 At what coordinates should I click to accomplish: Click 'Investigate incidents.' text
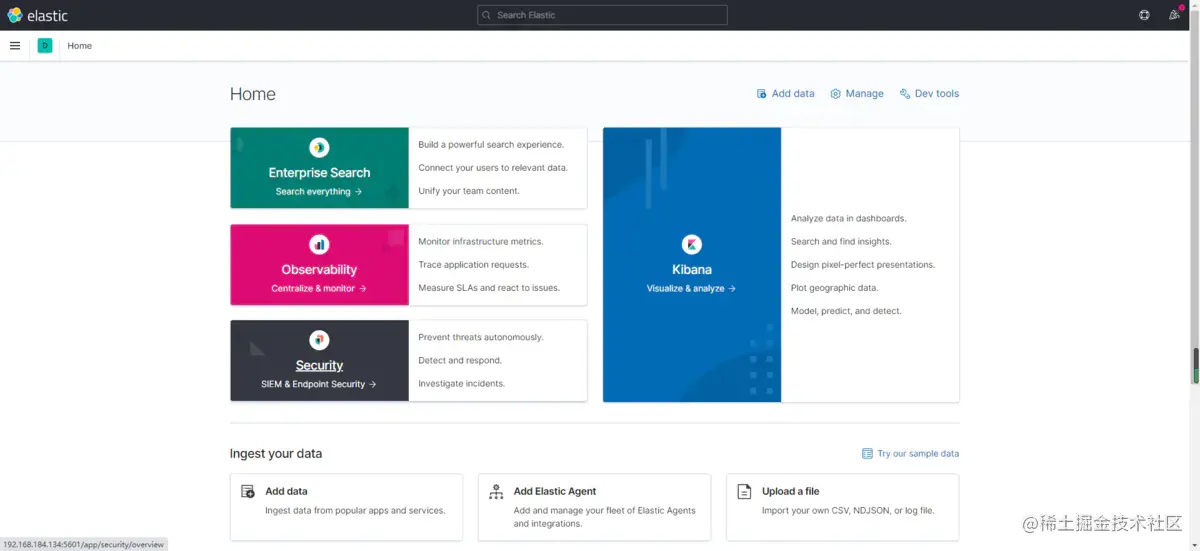[462, 384]
